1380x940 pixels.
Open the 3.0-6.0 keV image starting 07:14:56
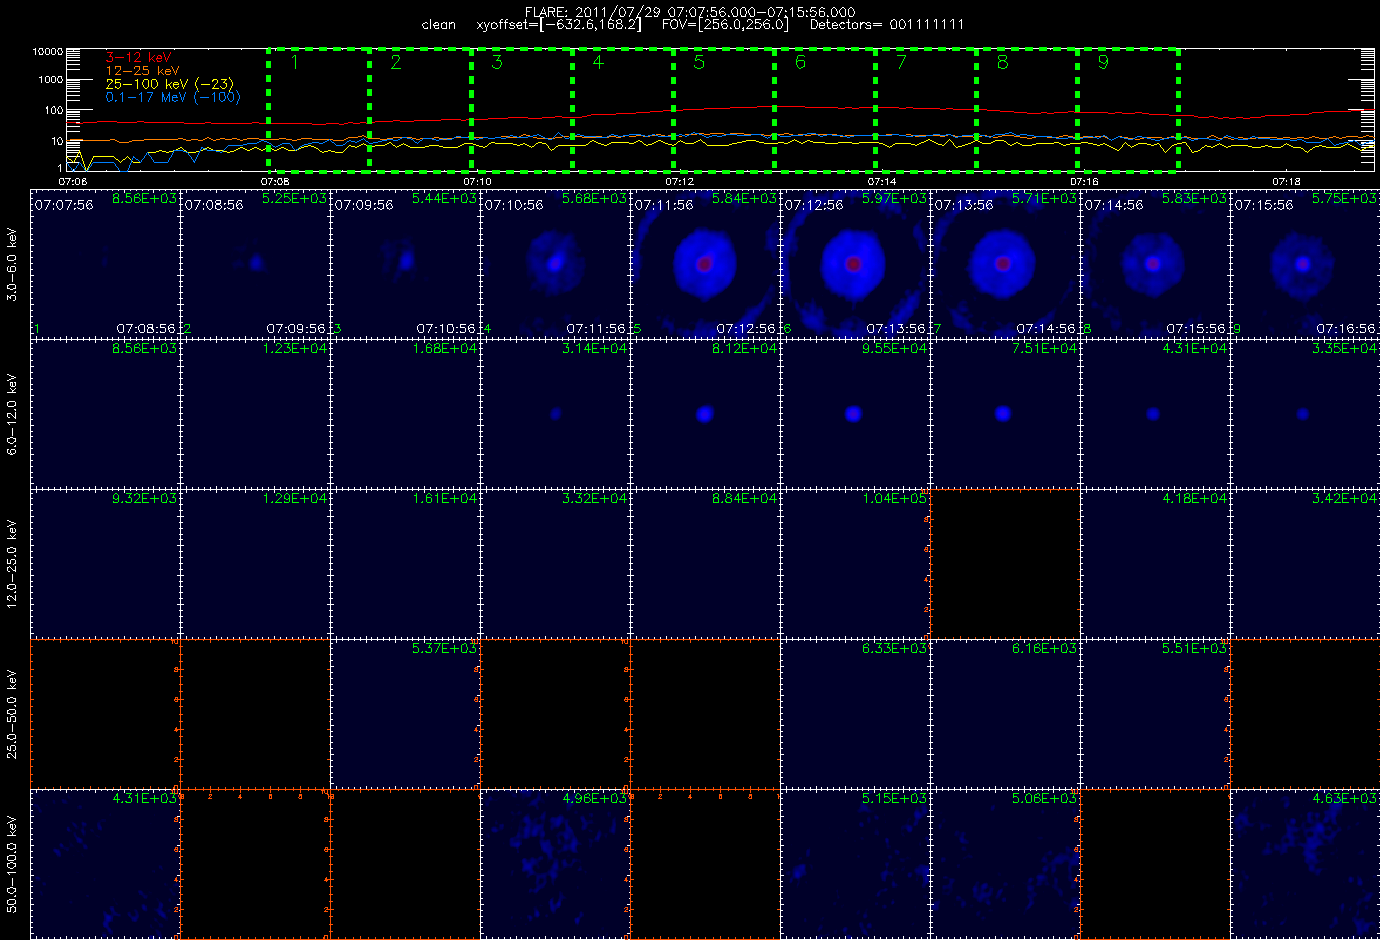pos(1155,263)
